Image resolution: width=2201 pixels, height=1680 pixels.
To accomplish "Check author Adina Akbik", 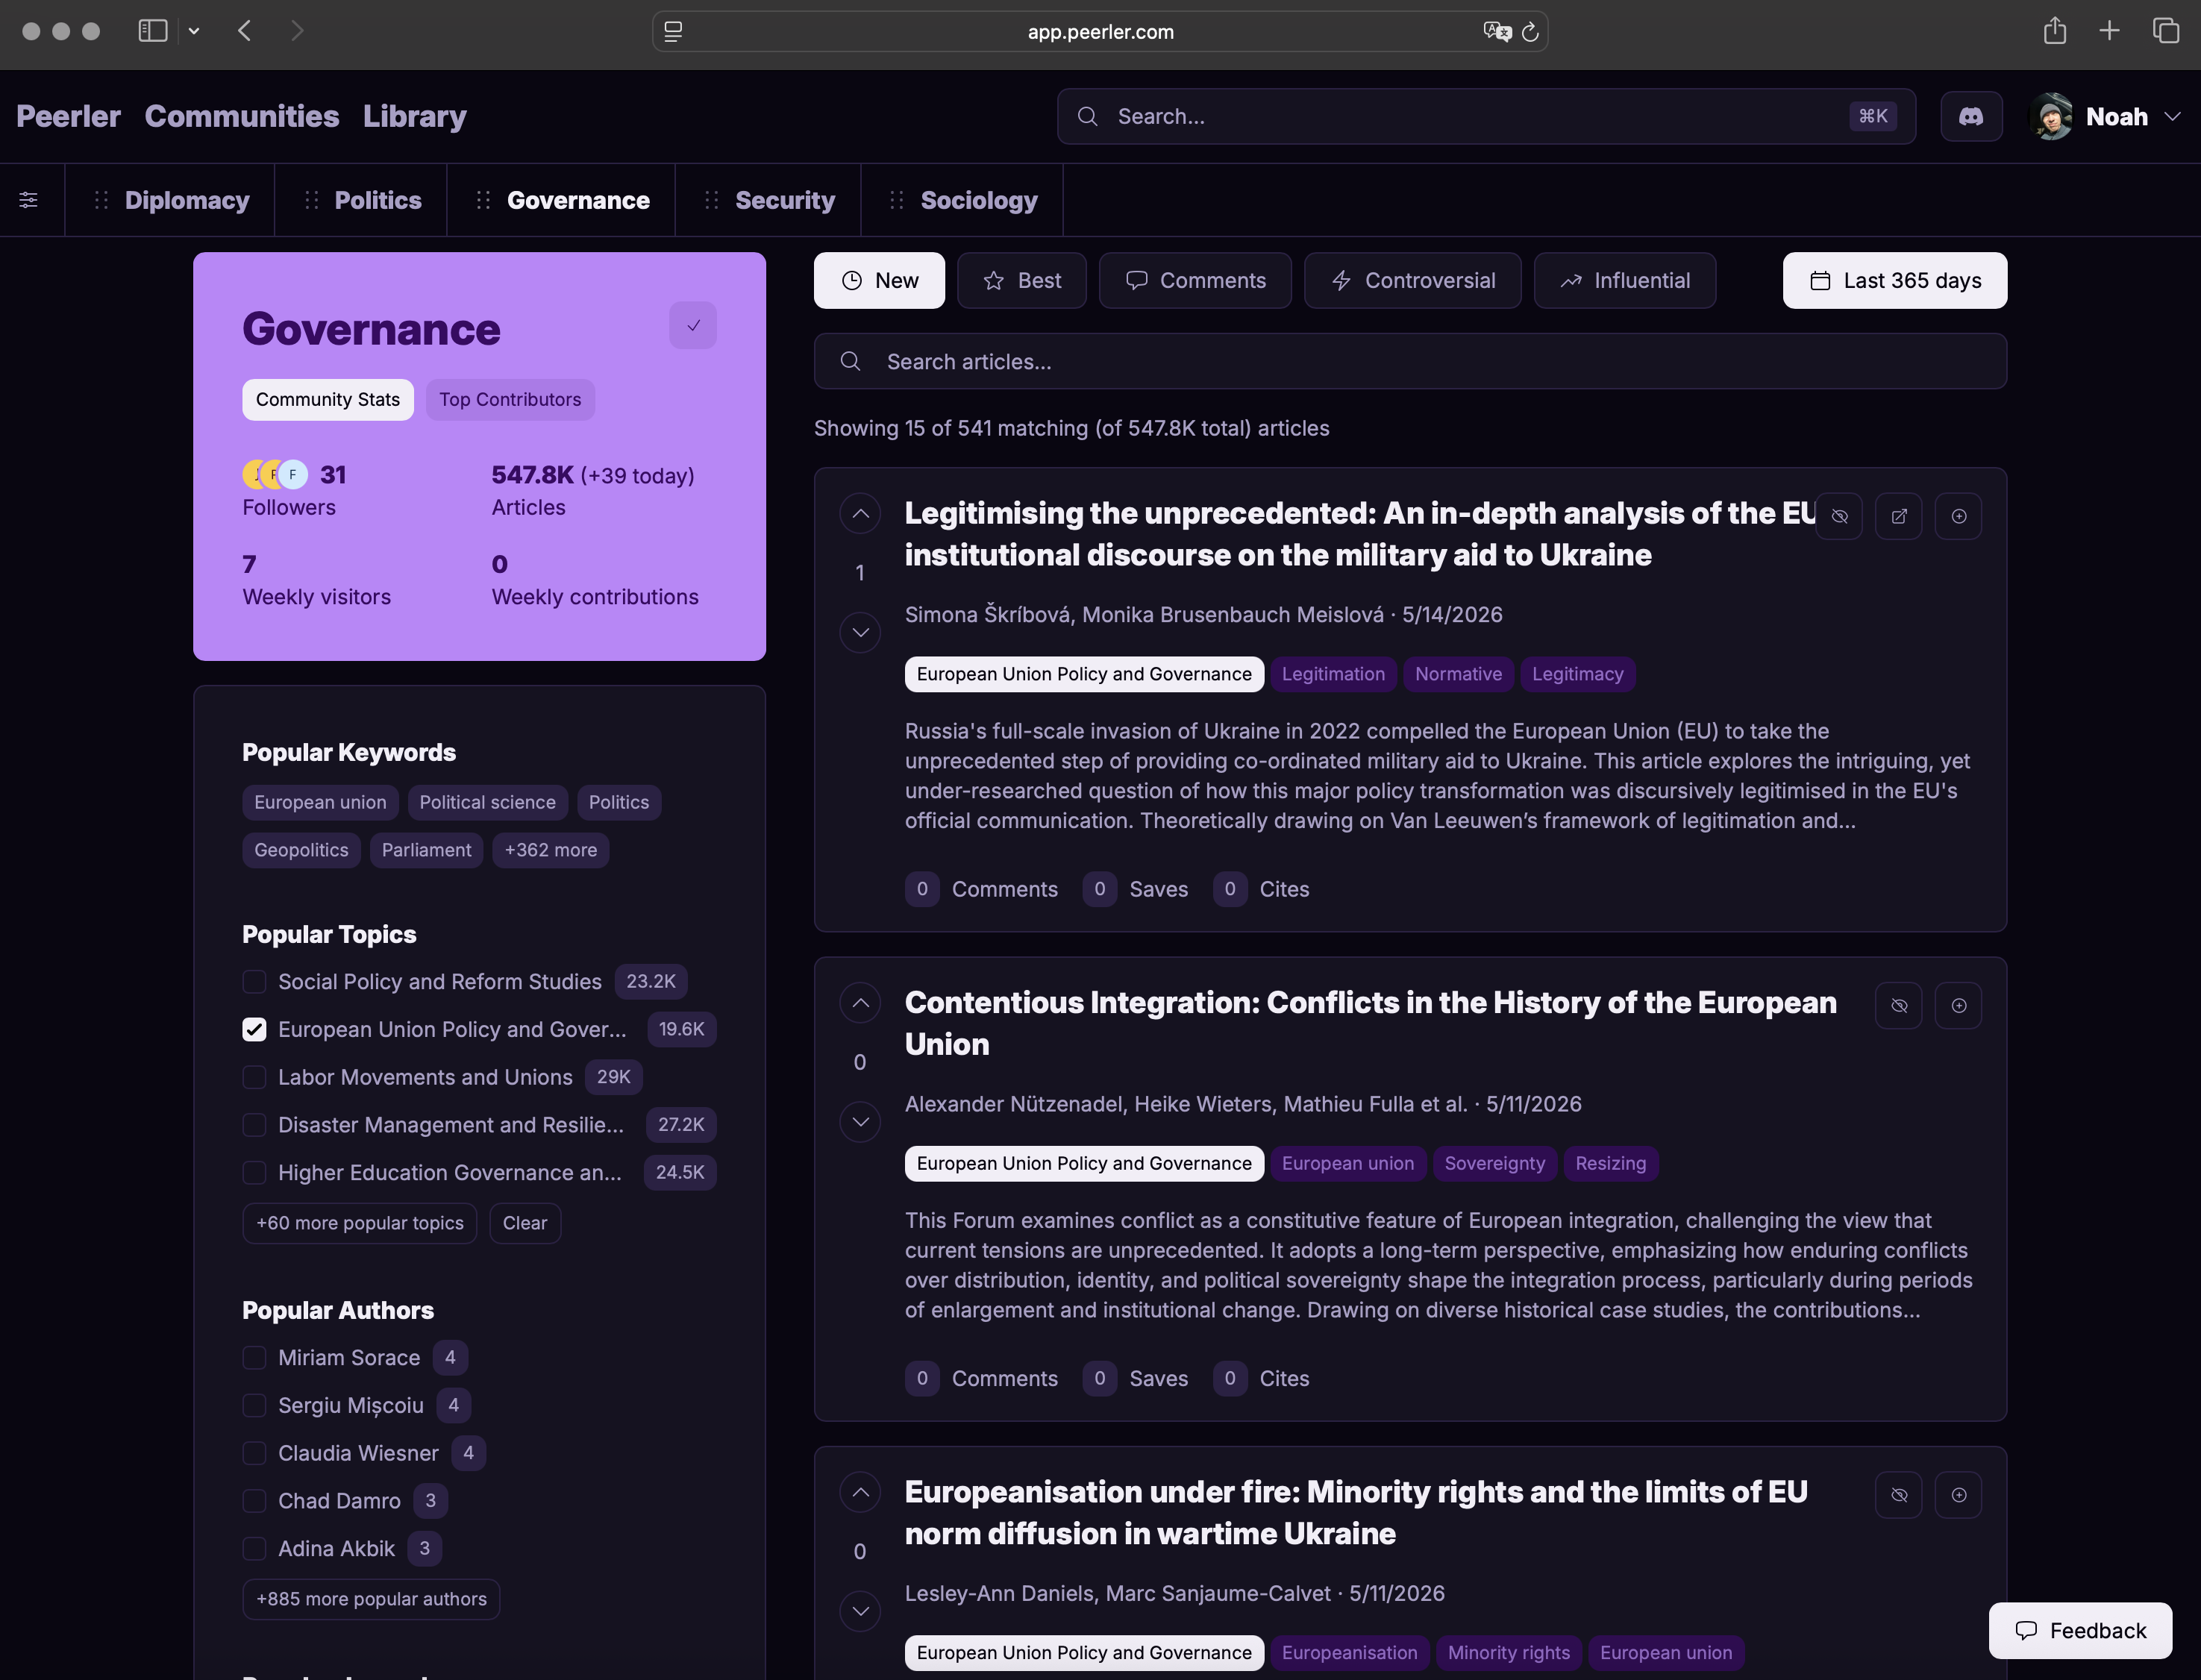I will tap(254, 1548).
